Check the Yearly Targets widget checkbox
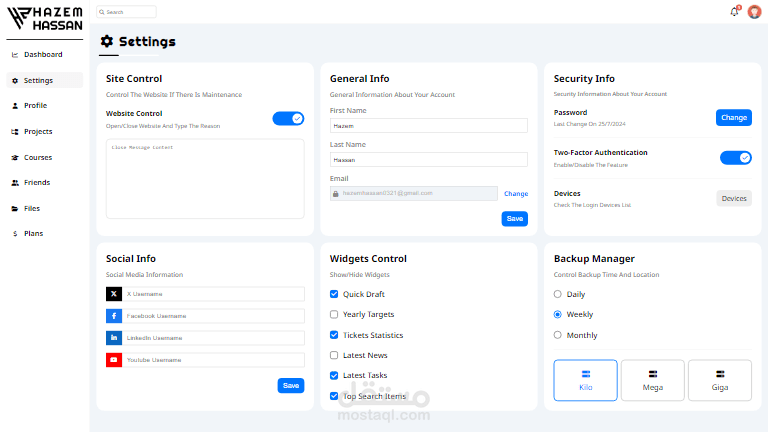768x432 pixels. click(334, 314)
